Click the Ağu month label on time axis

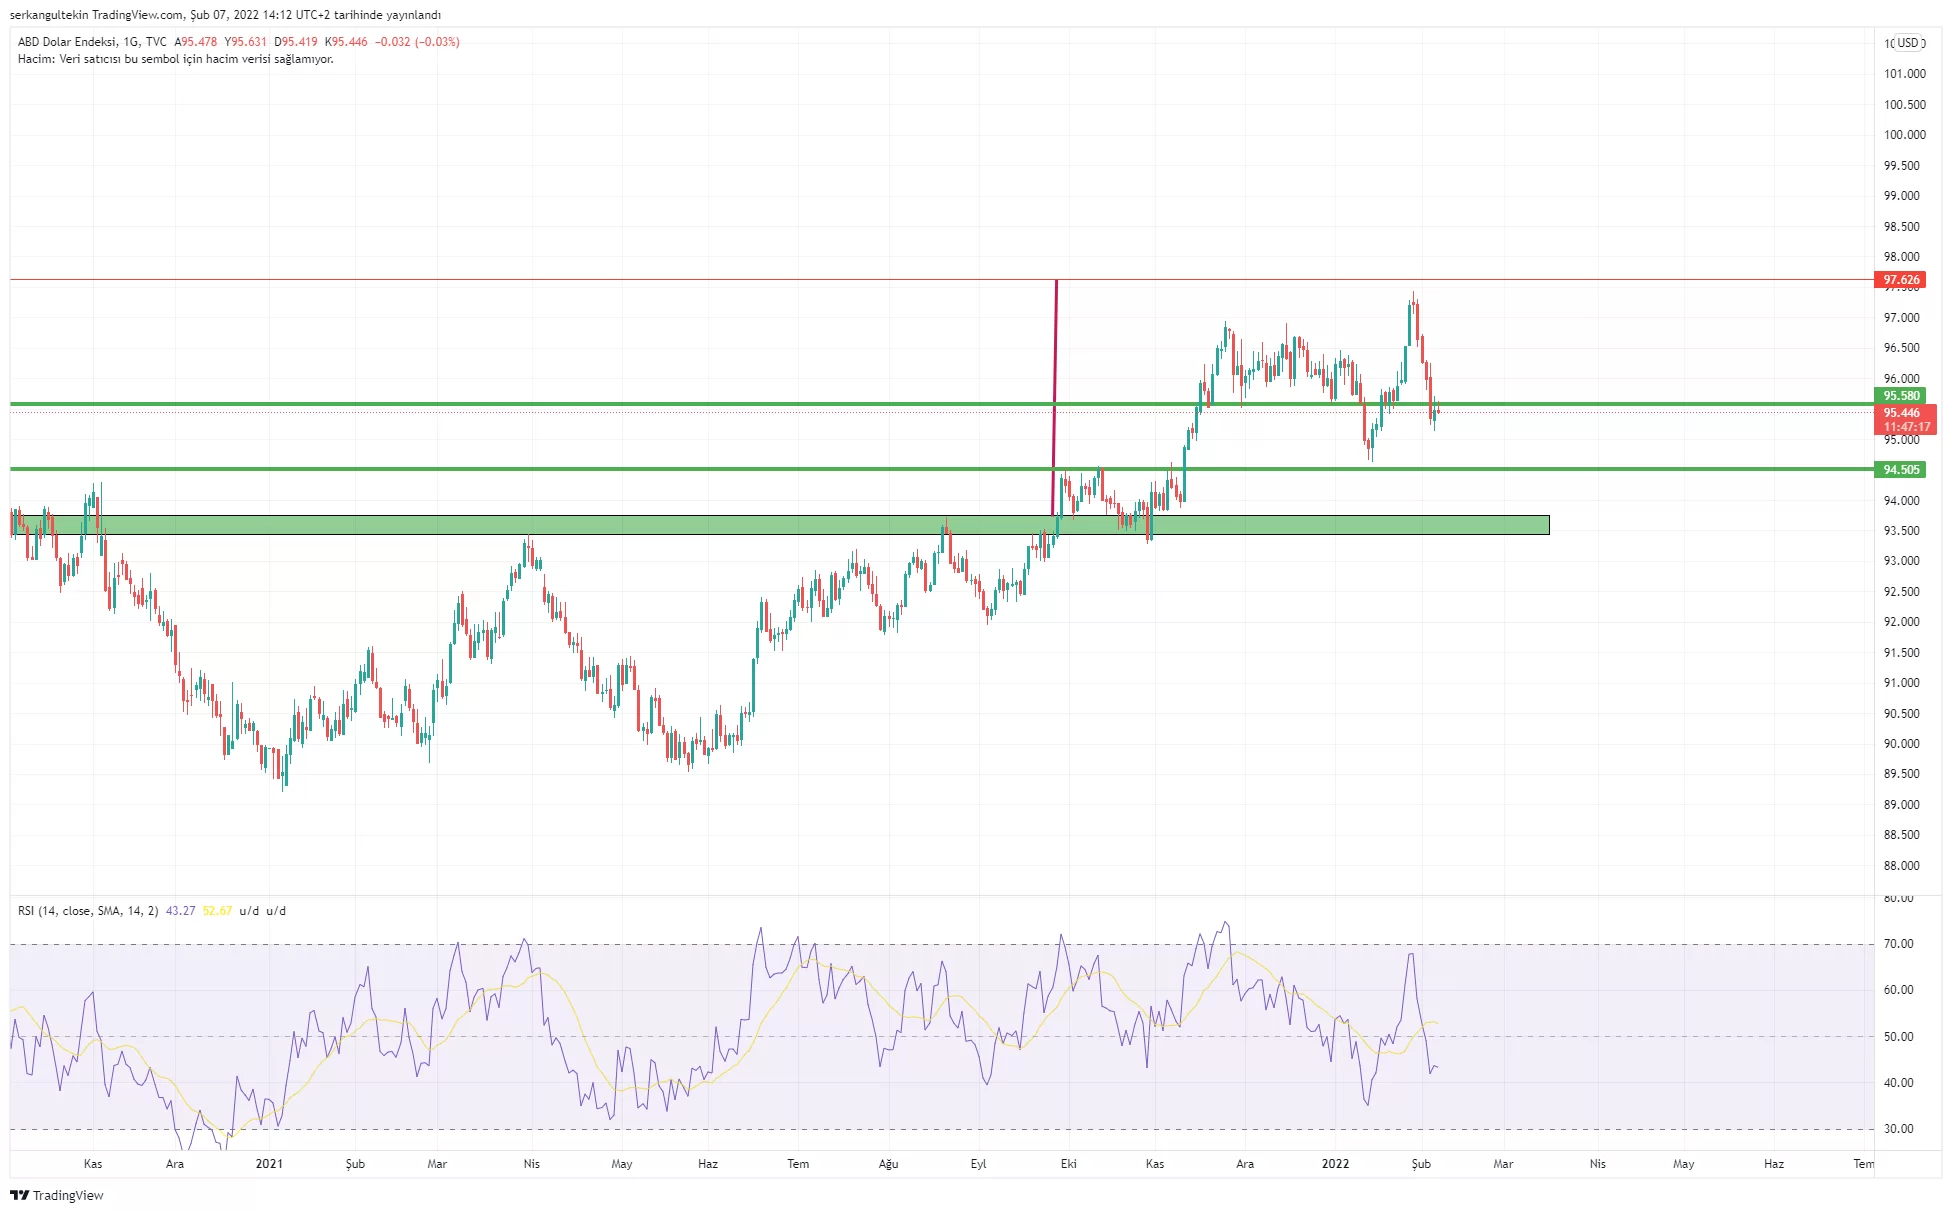(888, 1164)
